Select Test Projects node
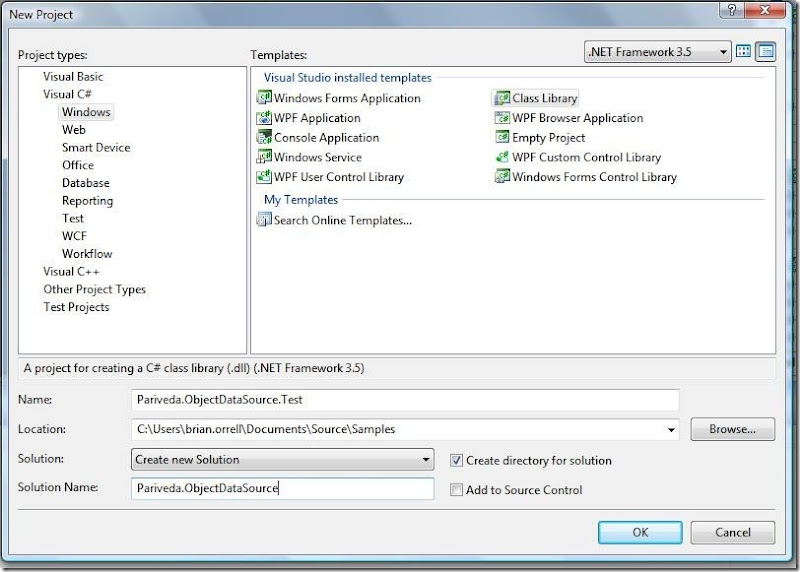This screenshot has width=800, height=572. click(x=76, y=307)
